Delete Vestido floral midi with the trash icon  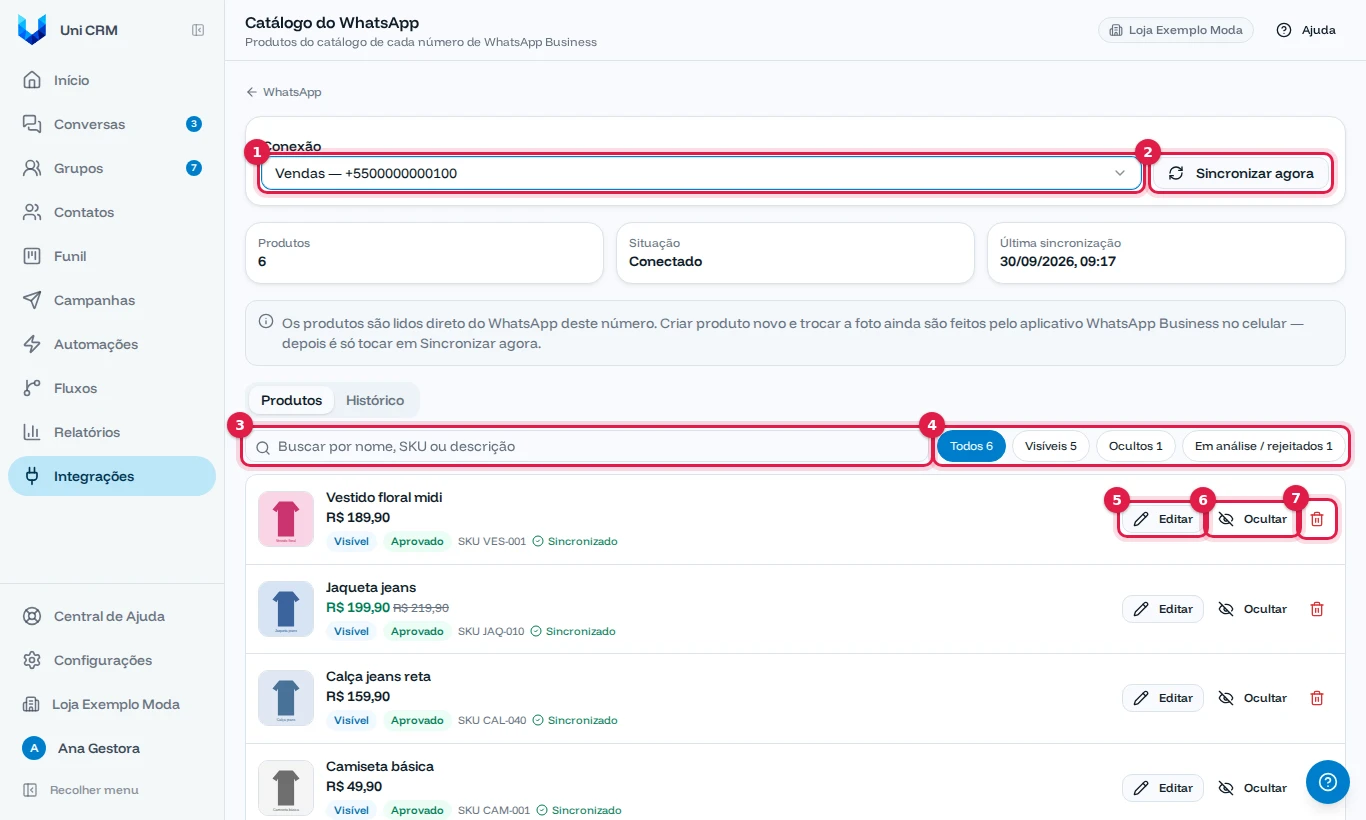1317,519
